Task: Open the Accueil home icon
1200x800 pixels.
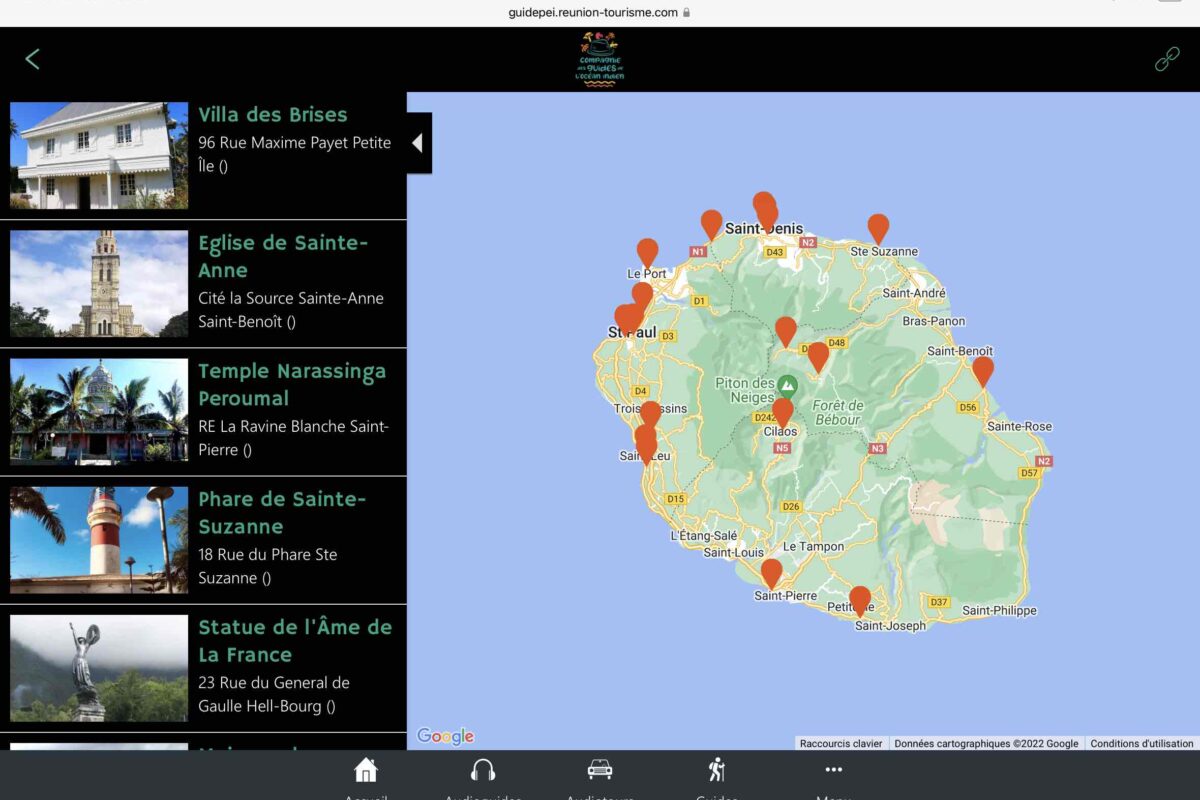Action: coord(366,772)
